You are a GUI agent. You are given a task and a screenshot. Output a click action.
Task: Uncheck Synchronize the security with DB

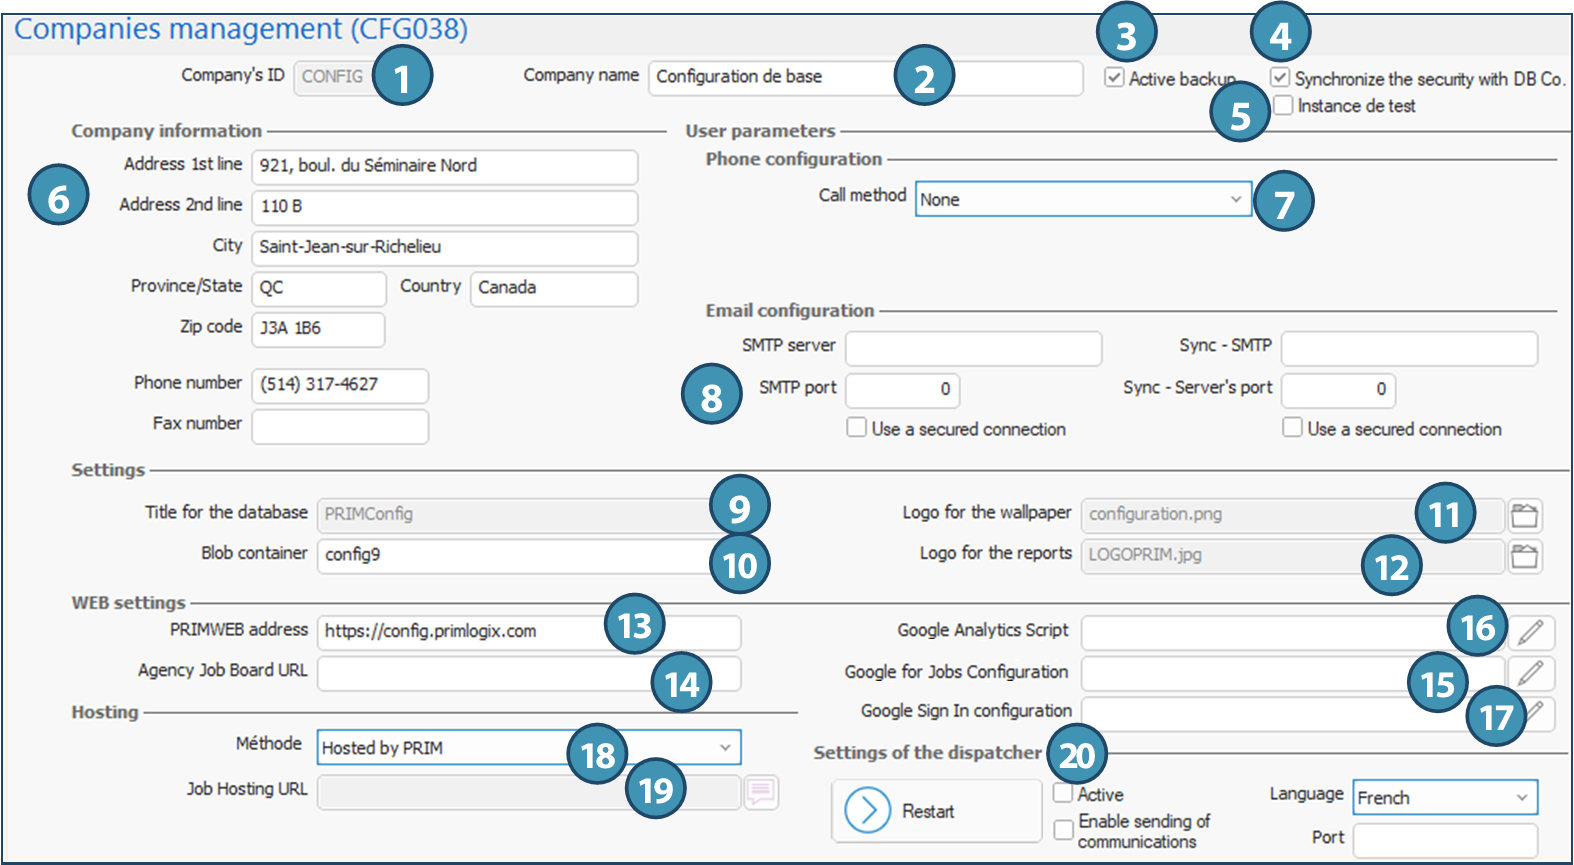click(1280, 78)
